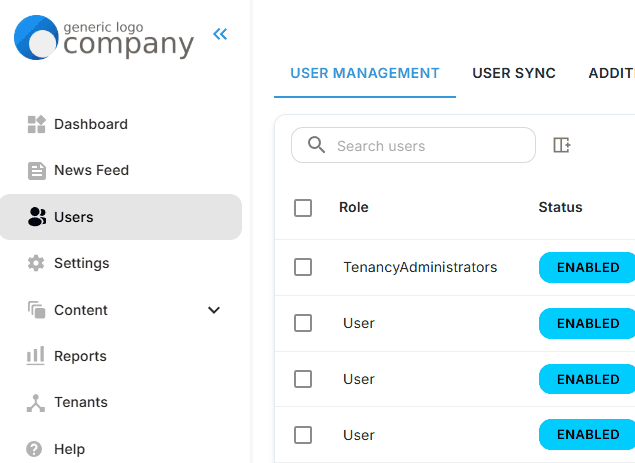
Task: Open Settings via the gear icon
Action: pos(36,263)
